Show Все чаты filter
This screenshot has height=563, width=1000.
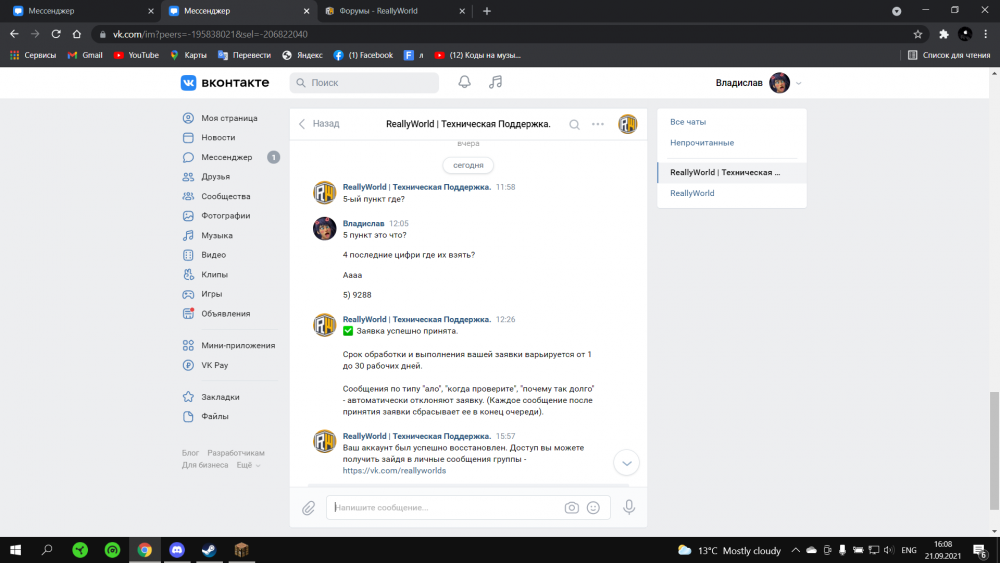coord(688,122)
